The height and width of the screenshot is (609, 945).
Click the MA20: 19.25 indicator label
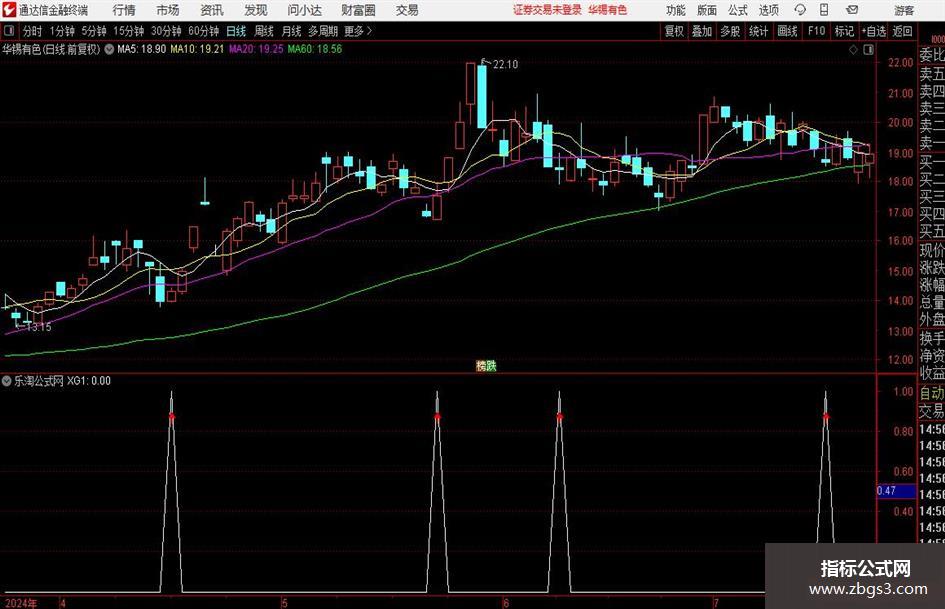(x=256, y=49)
